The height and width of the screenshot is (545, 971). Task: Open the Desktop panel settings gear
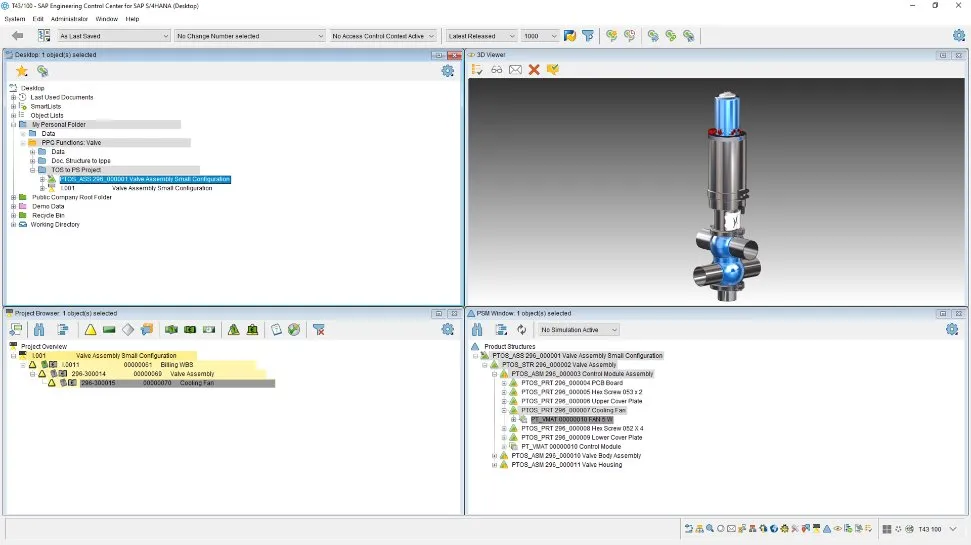447,71
